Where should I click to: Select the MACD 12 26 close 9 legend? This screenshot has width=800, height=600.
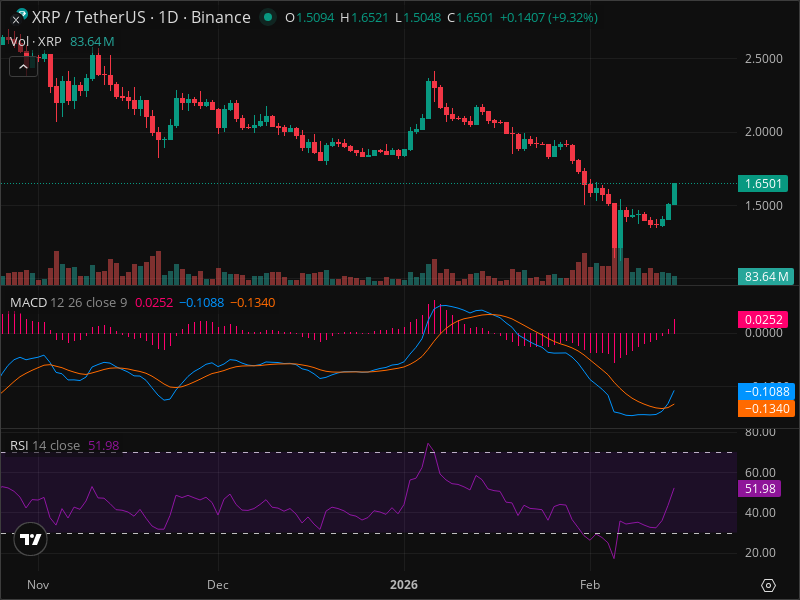click(x=68, y=303)
